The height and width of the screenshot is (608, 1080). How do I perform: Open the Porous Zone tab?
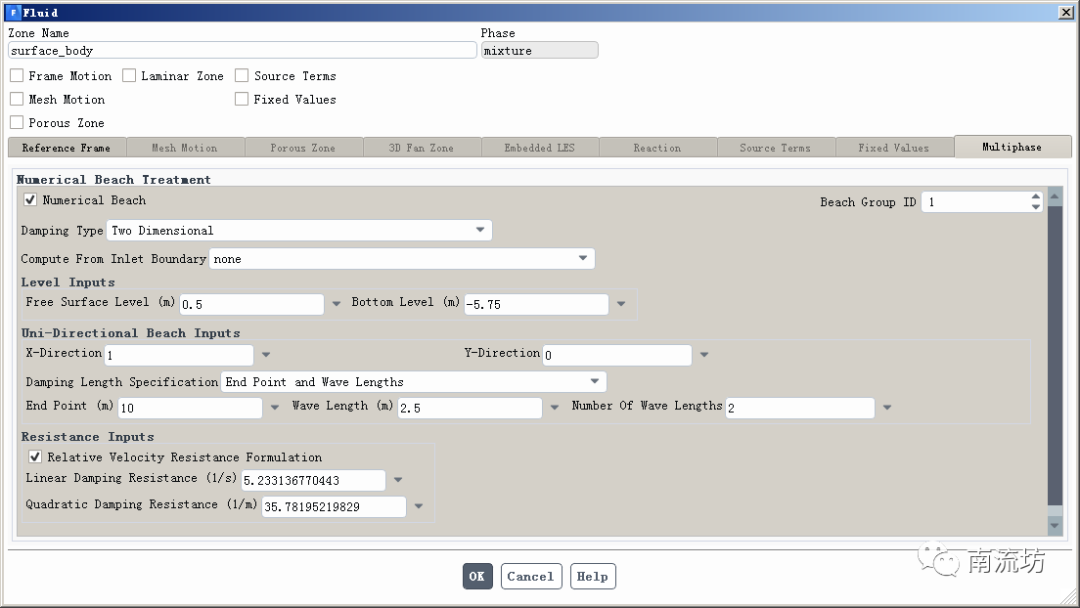303,147
